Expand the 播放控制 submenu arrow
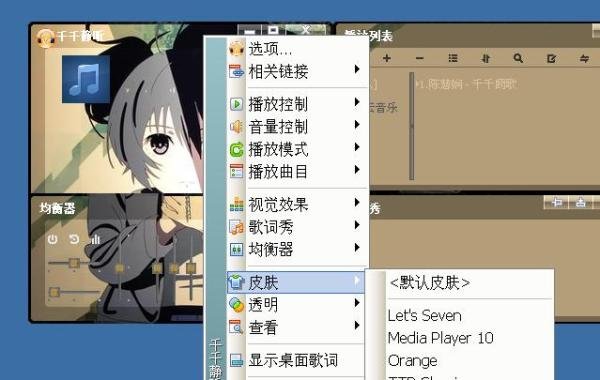Viewport: 600px width, 380px height. click(357, 102)
